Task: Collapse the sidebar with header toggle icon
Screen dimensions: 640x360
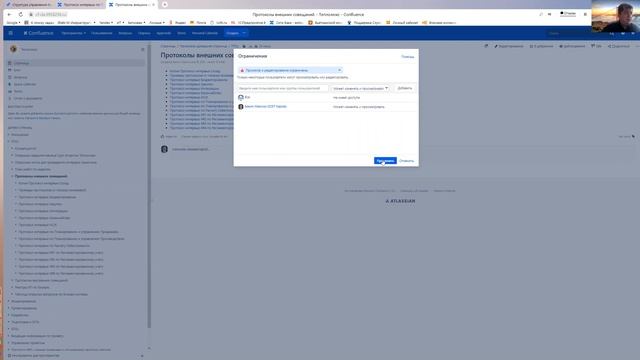Action: point(142,49)
